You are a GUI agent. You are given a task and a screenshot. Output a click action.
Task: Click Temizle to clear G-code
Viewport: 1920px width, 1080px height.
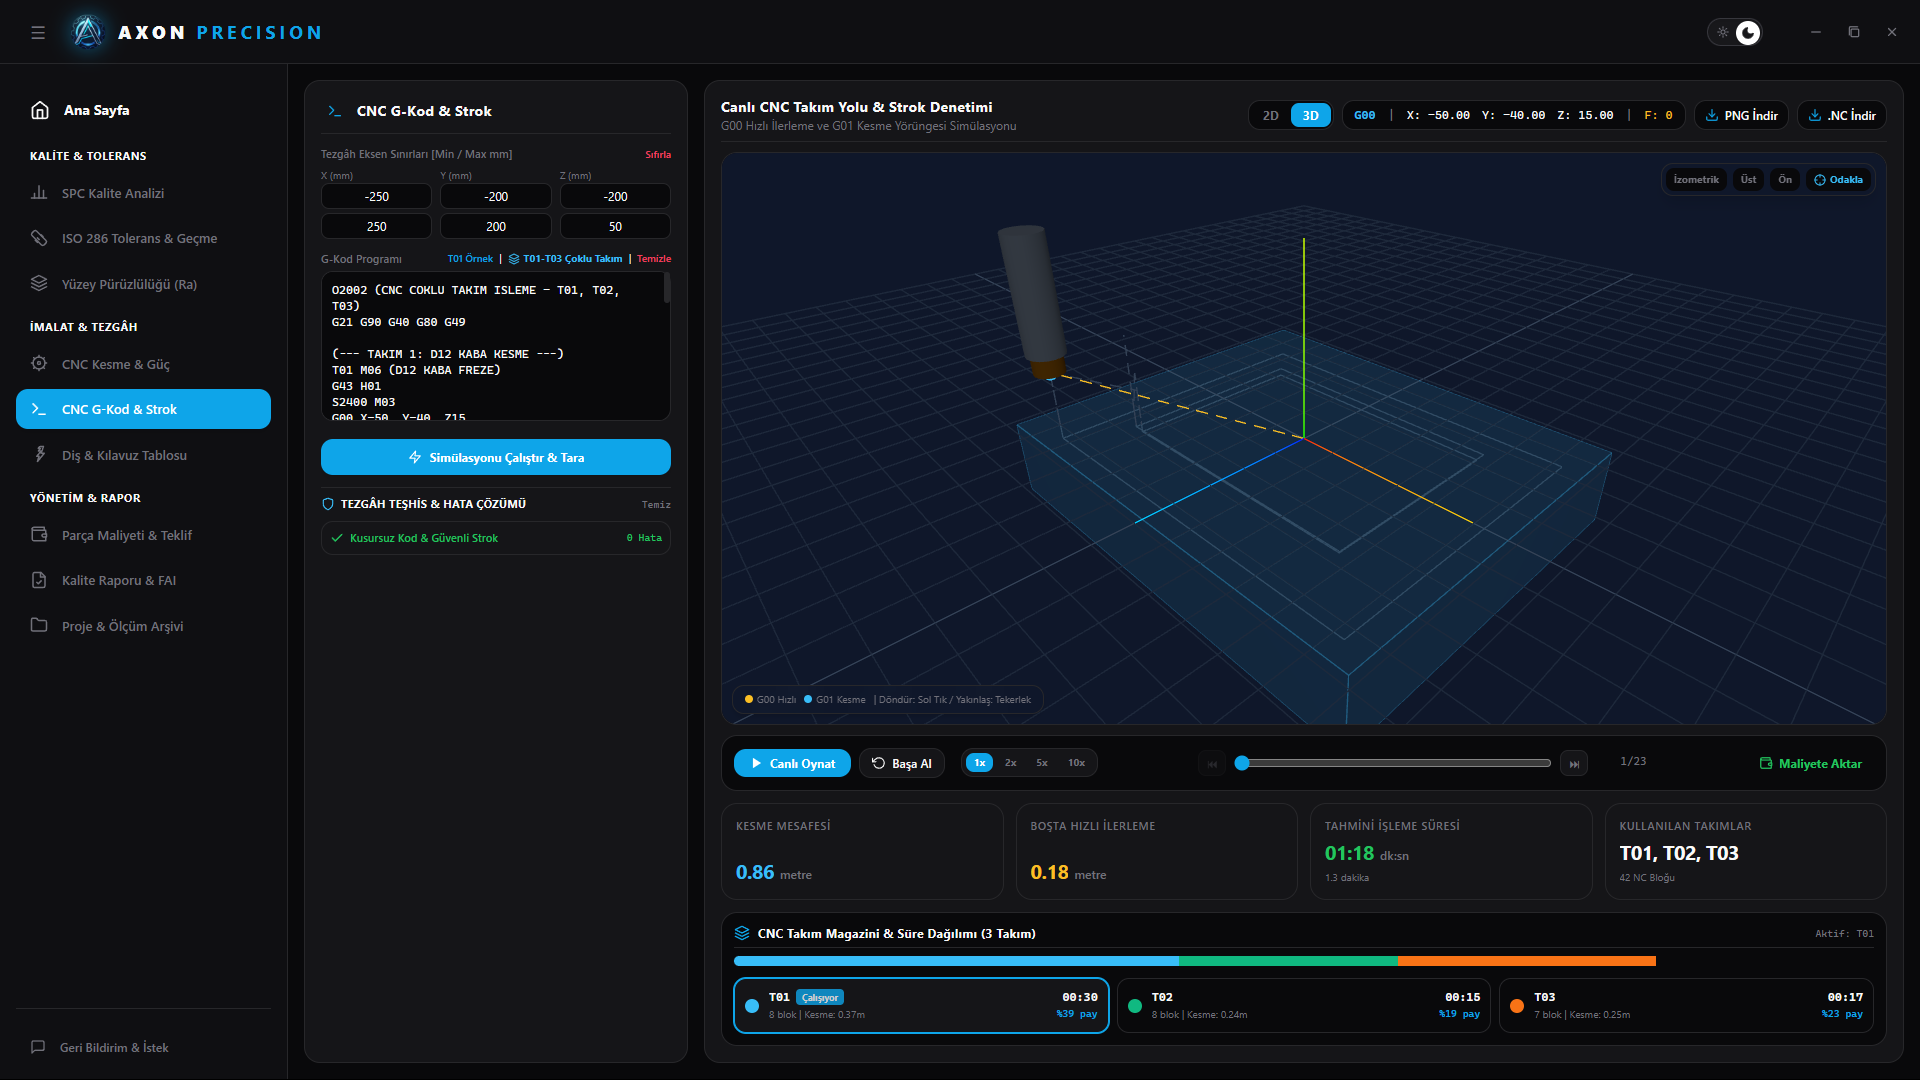click(x=654, y=259)
